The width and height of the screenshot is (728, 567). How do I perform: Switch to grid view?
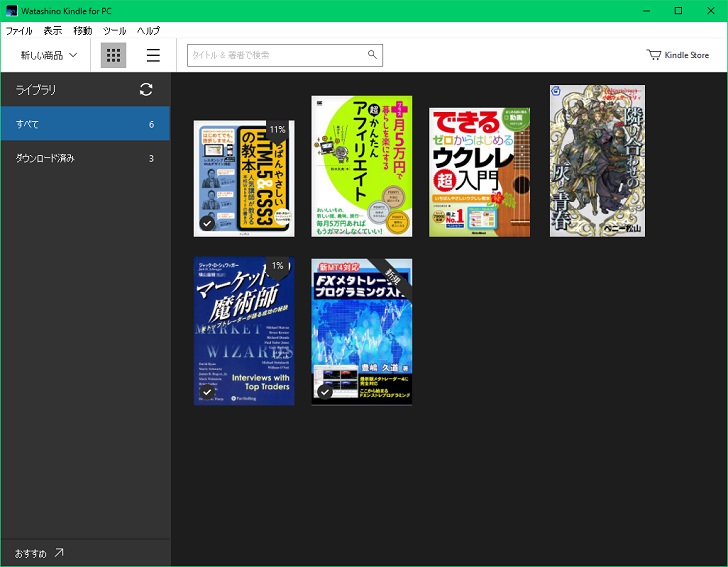113,55
